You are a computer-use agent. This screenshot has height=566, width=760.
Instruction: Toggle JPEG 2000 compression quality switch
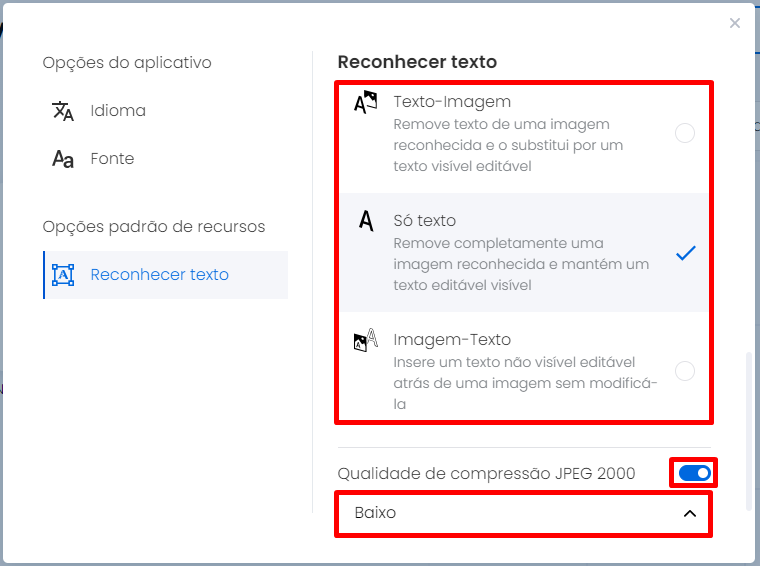(695, 473)
